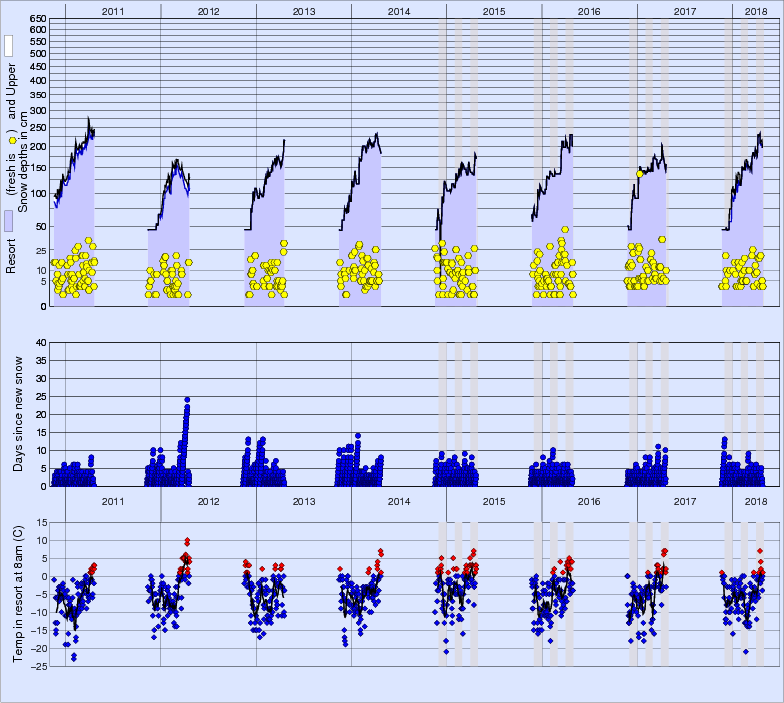Click the yellow fresh-snow legend circle
784x703 pixels.
[x=11, y=142]
